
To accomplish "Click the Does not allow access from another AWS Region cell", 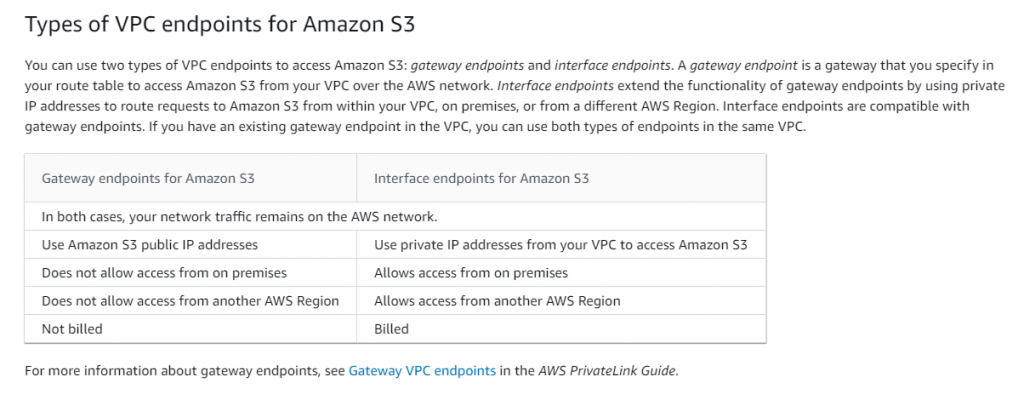I will pyautogui.click(x=191, y=301).
